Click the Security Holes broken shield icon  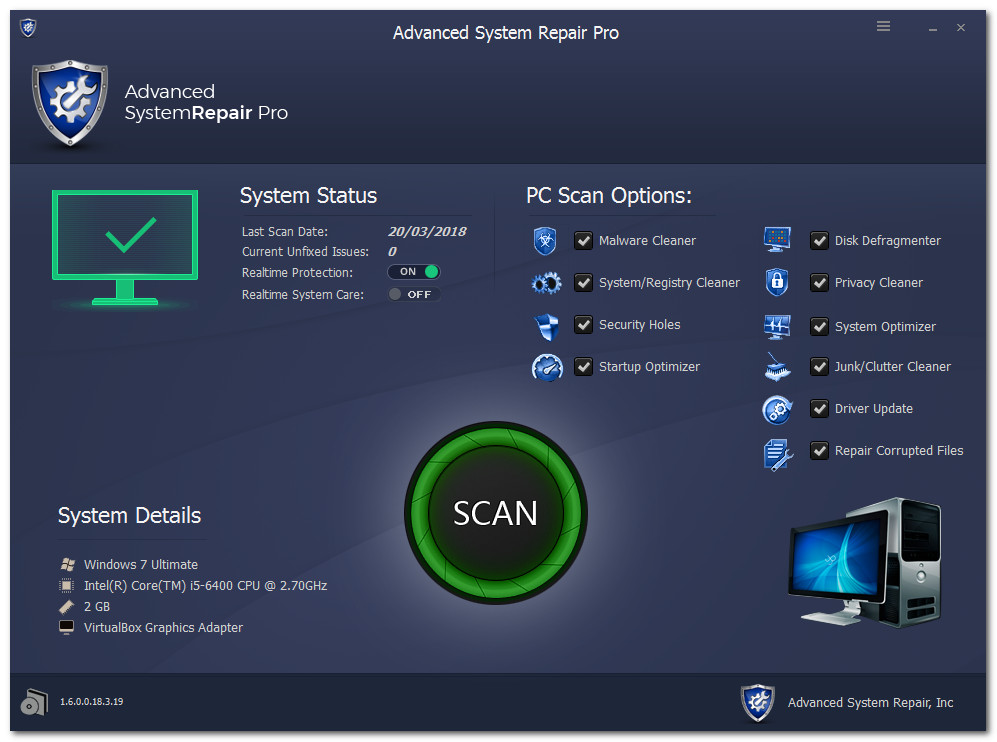[x=547, y=327]
